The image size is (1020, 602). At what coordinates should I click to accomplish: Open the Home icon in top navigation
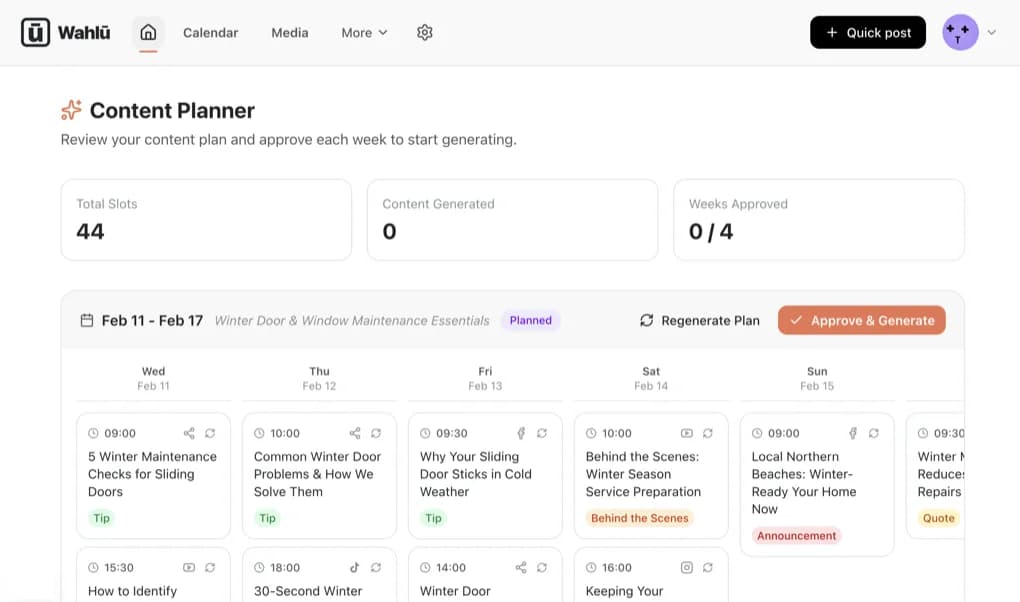(x=148, y=32)
